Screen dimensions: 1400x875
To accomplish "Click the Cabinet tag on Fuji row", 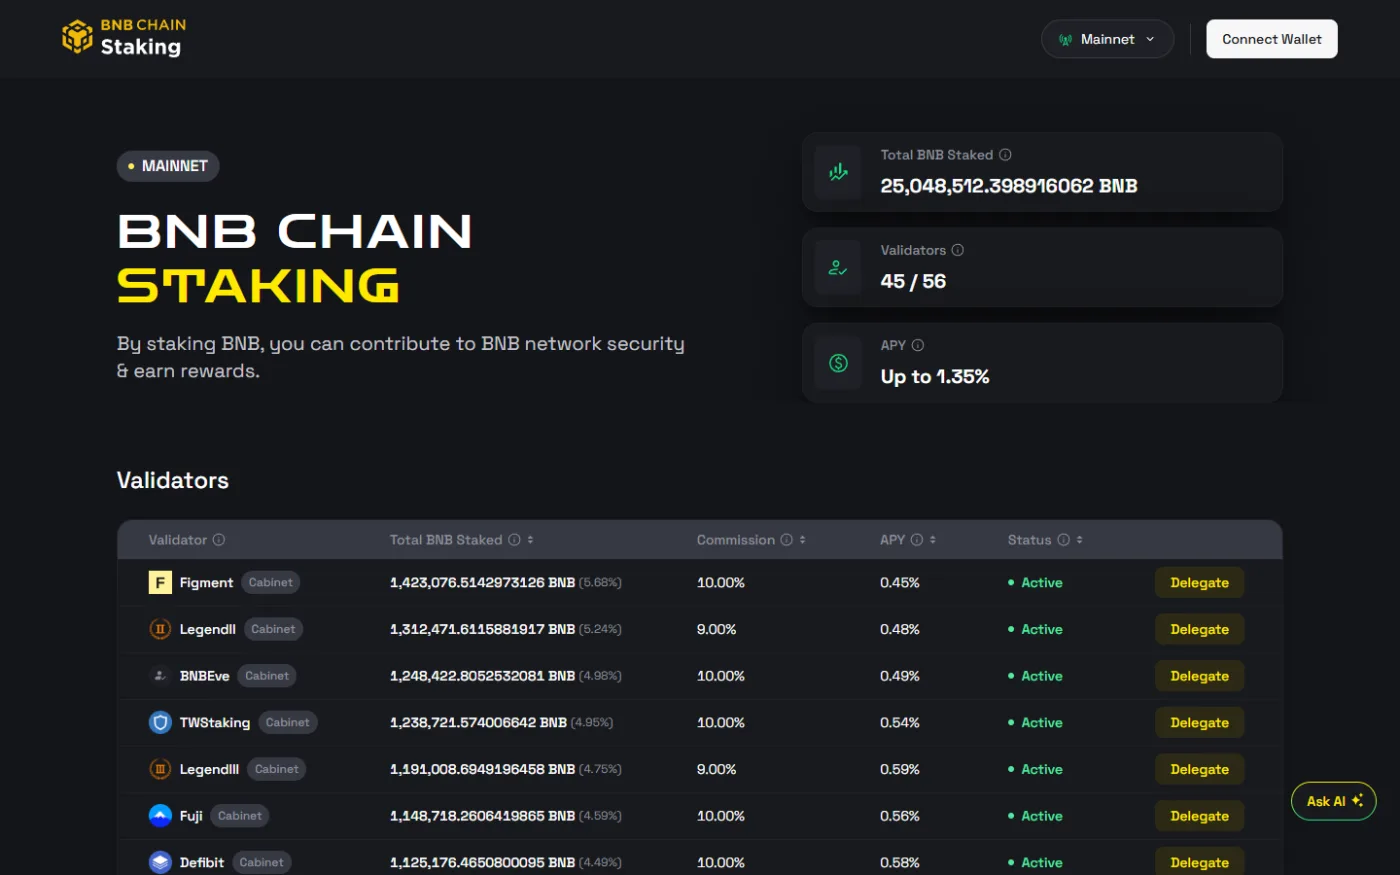I will [240, 816].
